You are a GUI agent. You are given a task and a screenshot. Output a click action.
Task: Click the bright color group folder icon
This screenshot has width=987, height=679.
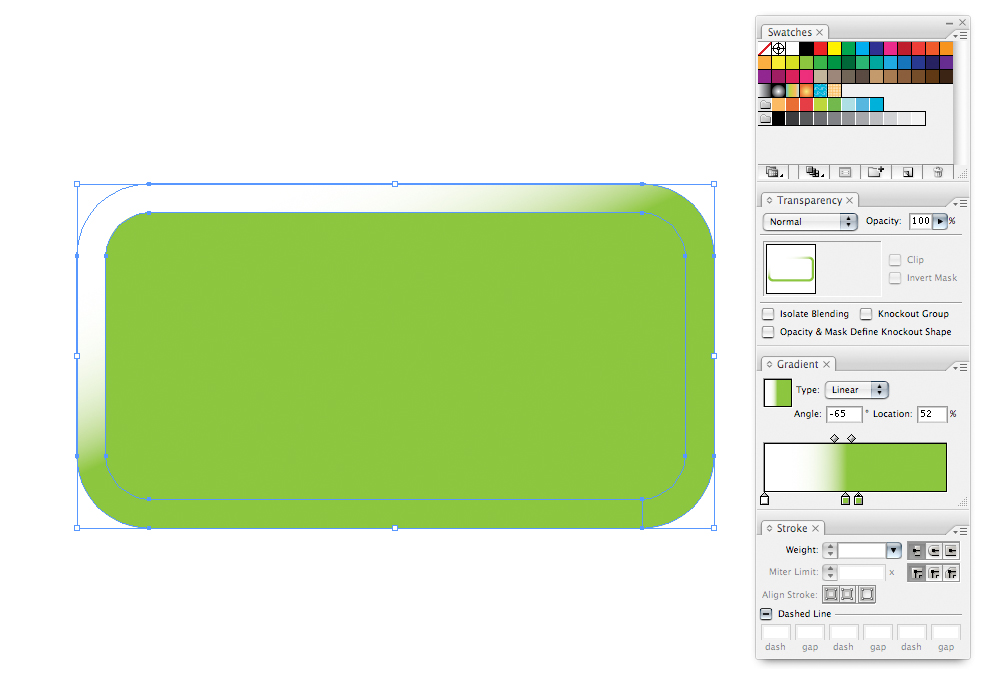765,104
